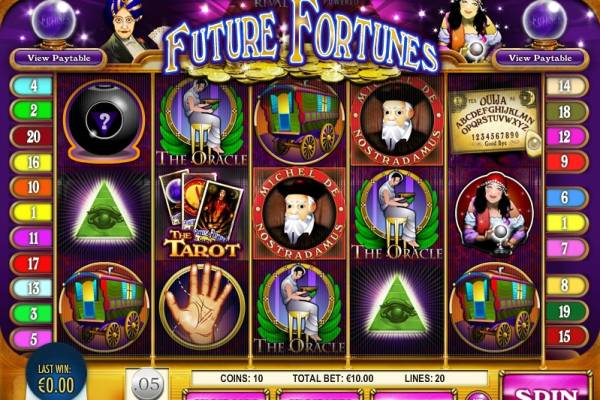Choose payline 19 green marker
Screen dimensions: 600x400
coord(566,312)
